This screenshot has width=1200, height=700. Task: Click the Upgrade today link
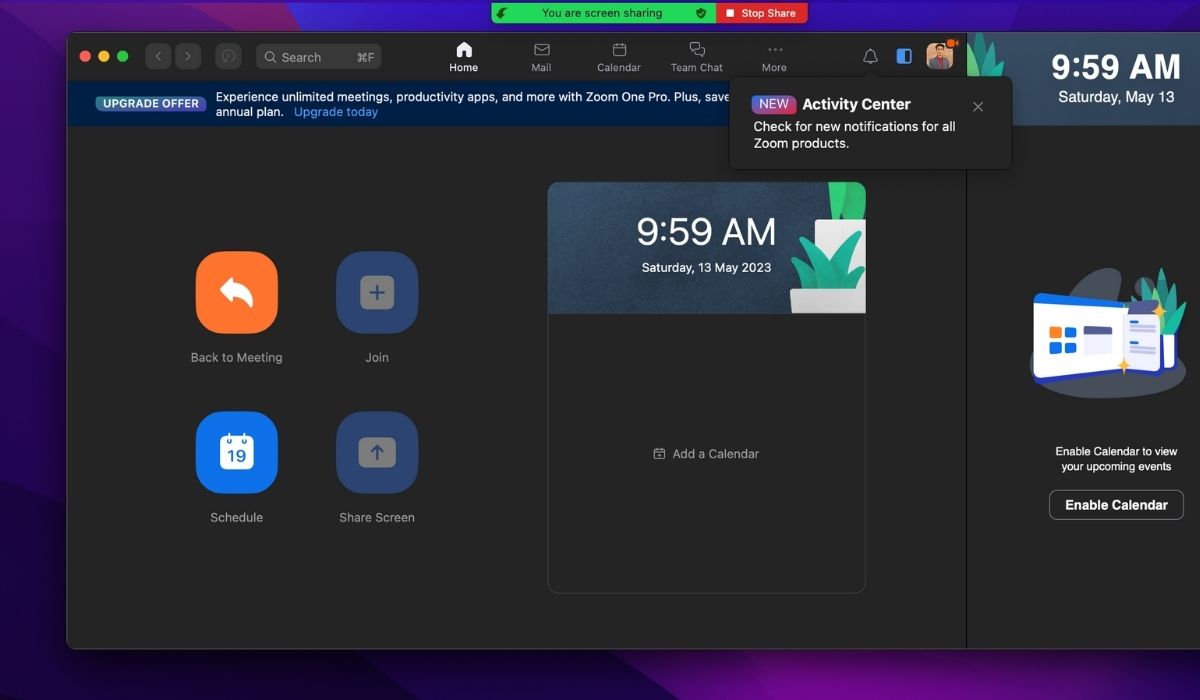pos(336,112)
